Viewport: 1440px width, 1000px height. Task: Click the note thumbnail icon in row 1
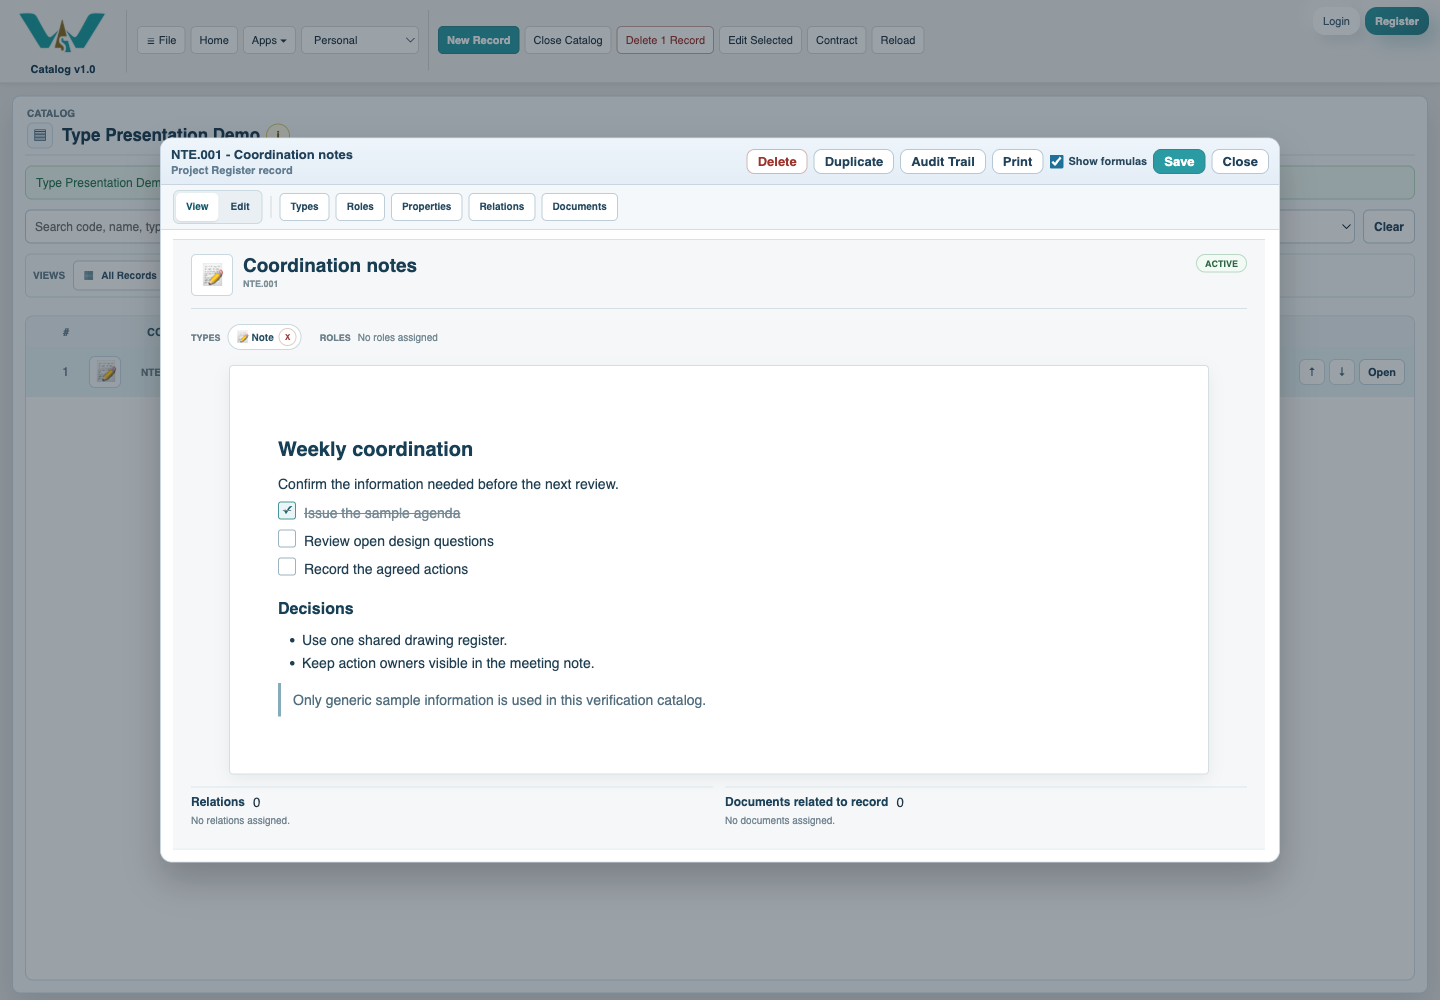pos(105,373)
